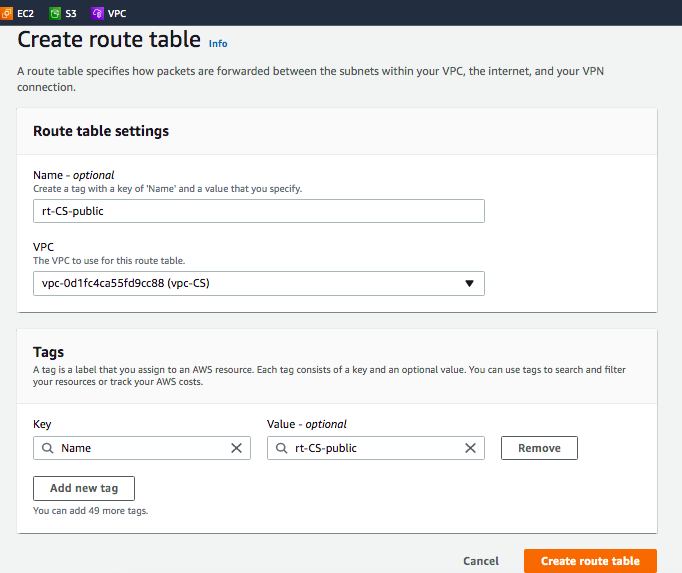Click inside the tag Value text field
682x573 pixels.
point(375,448)
